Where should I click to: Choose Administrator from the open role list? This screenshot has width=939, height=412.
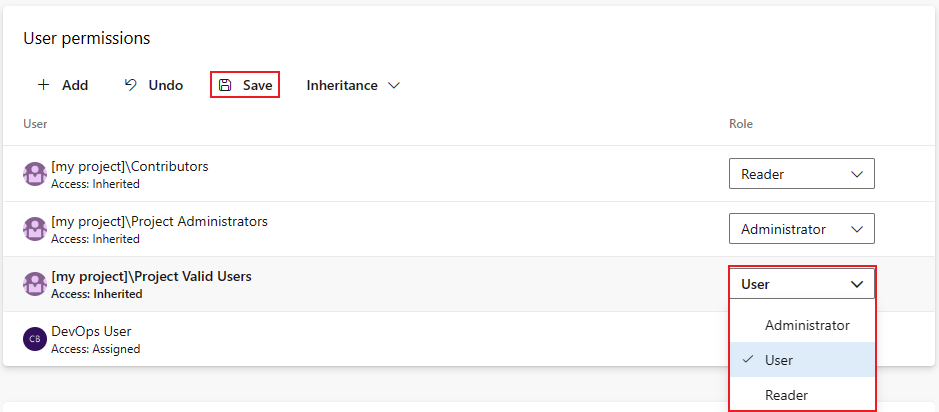point(802,325)
